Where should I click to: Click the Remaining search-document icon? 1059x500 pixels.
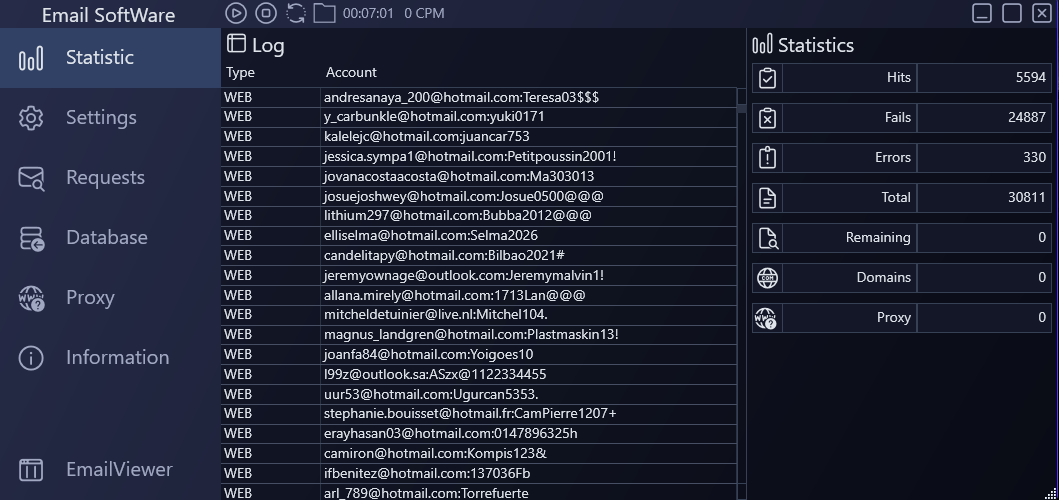click(x=767, y=238)
